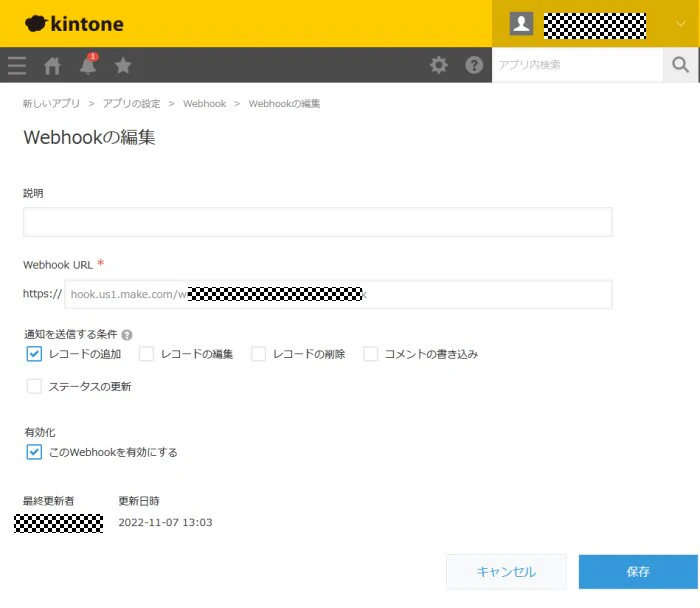700x608 pixels.
Task: Click help icon next to 通知を送信する条件
Action: tap(127, 335)
